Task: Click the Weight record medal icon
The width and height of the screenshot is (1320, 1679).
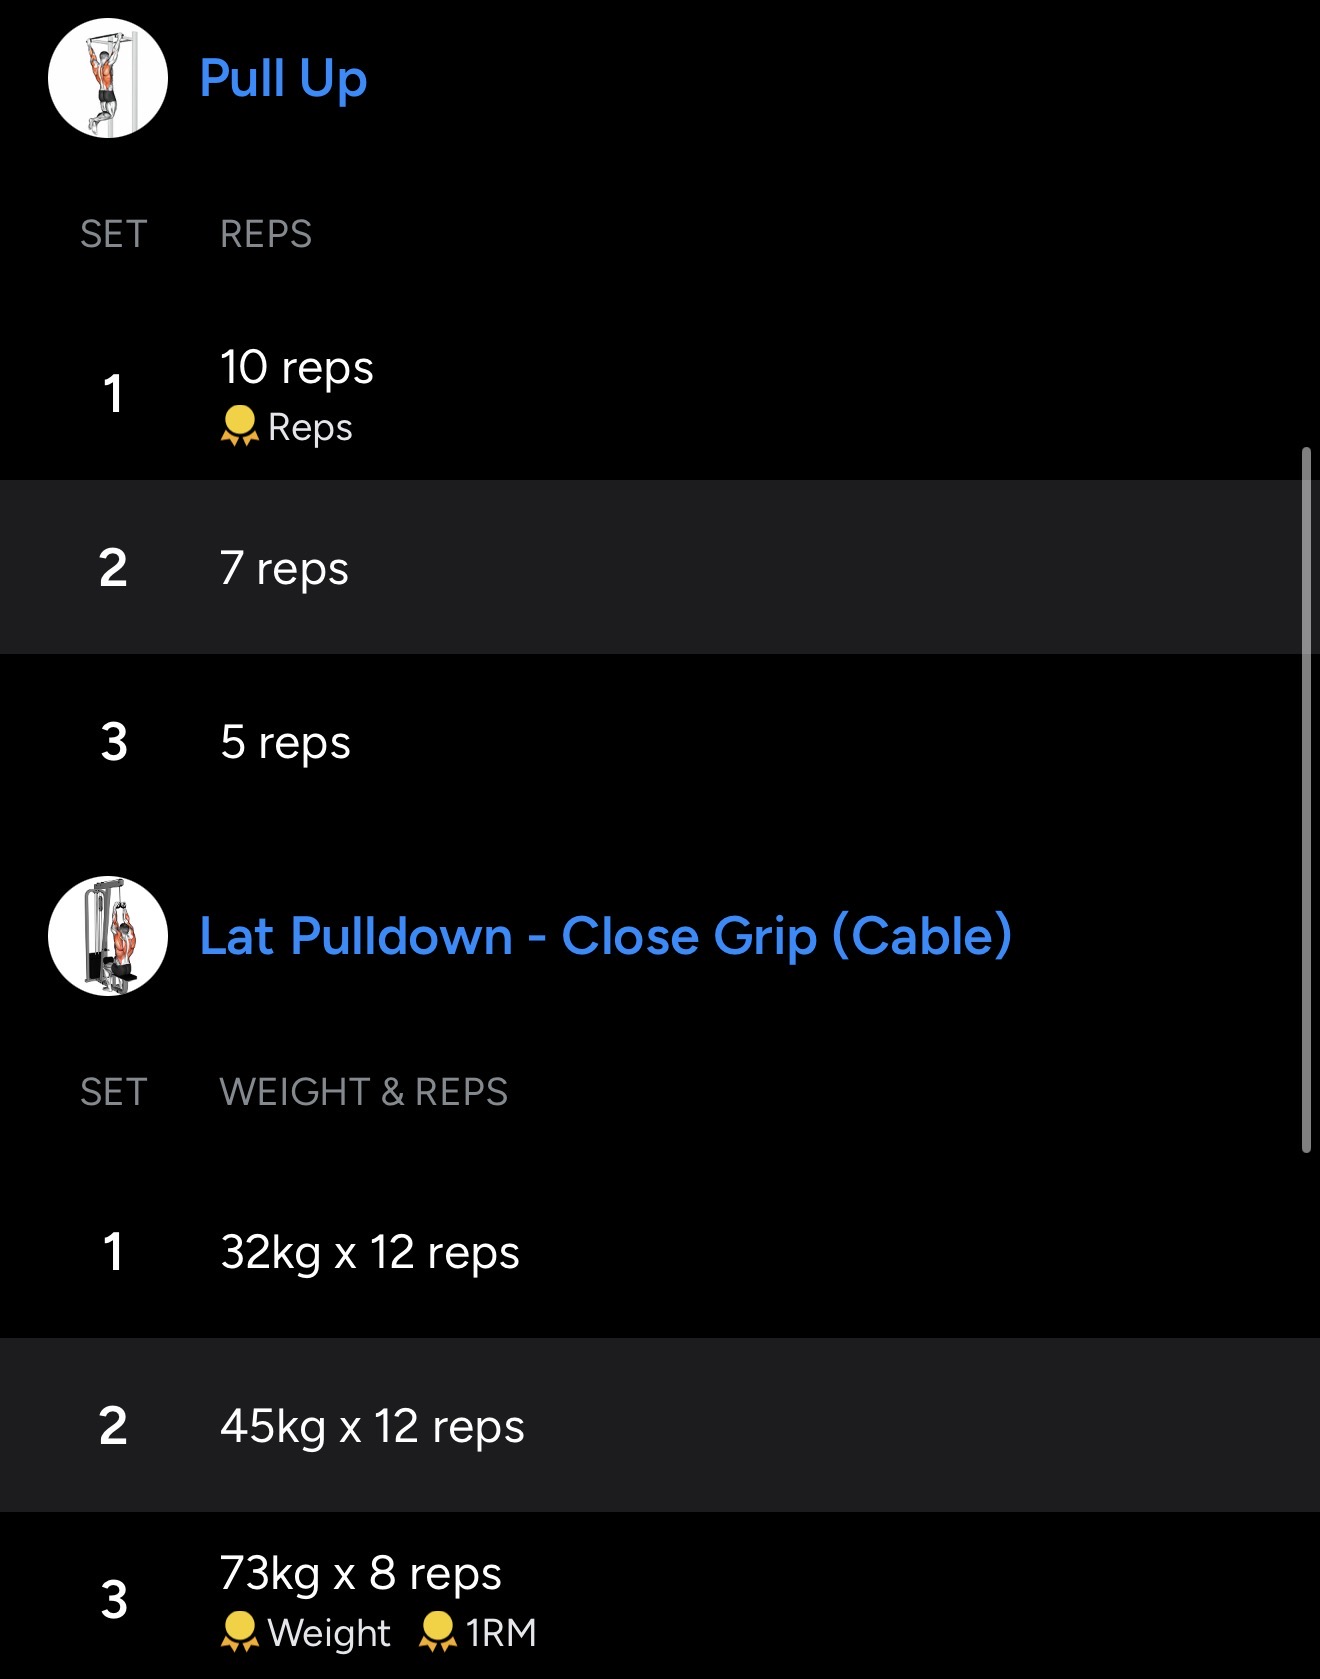Action: tap(239, 1632)
